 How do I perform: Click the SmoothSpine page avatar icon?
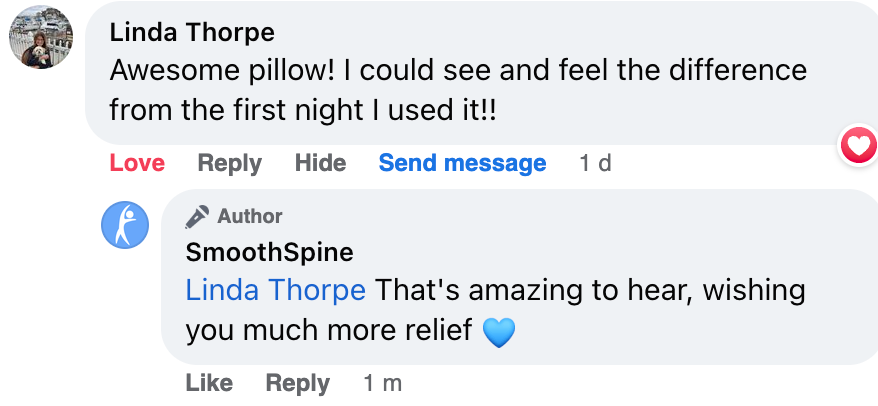tap(125, 225)
